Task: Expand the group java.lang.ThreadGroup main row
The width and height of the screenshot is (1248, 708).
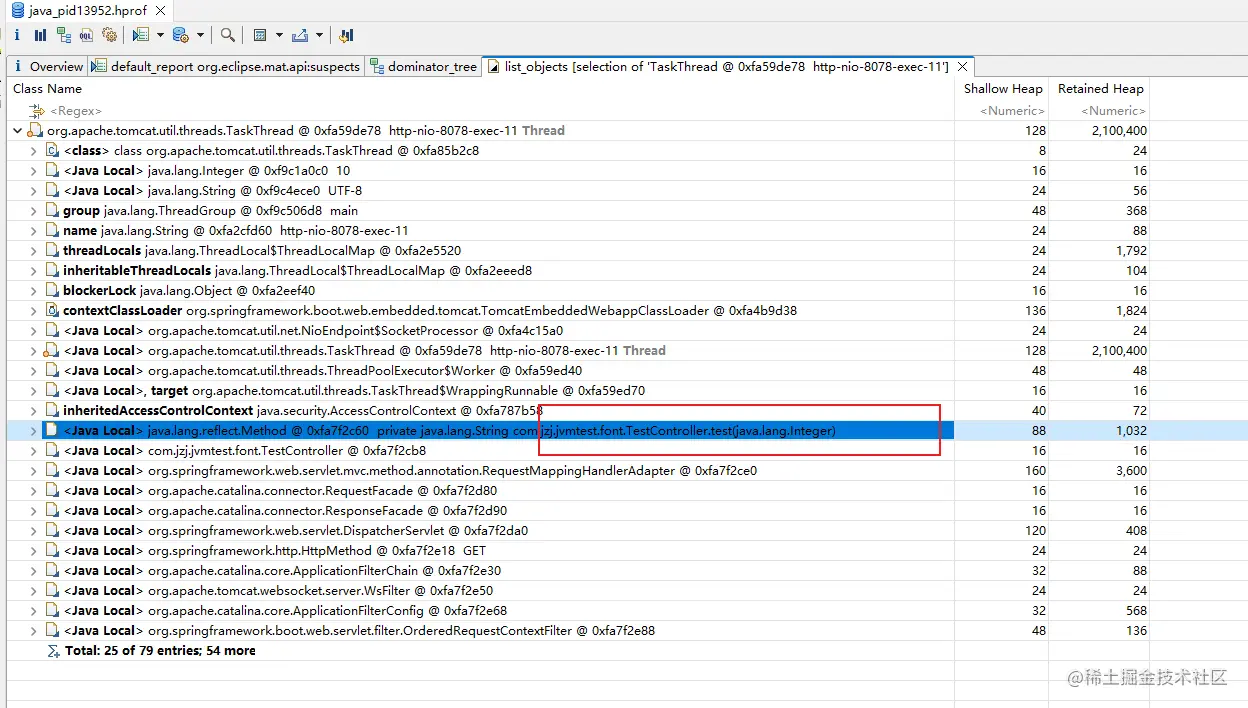Action: point(33,210)
